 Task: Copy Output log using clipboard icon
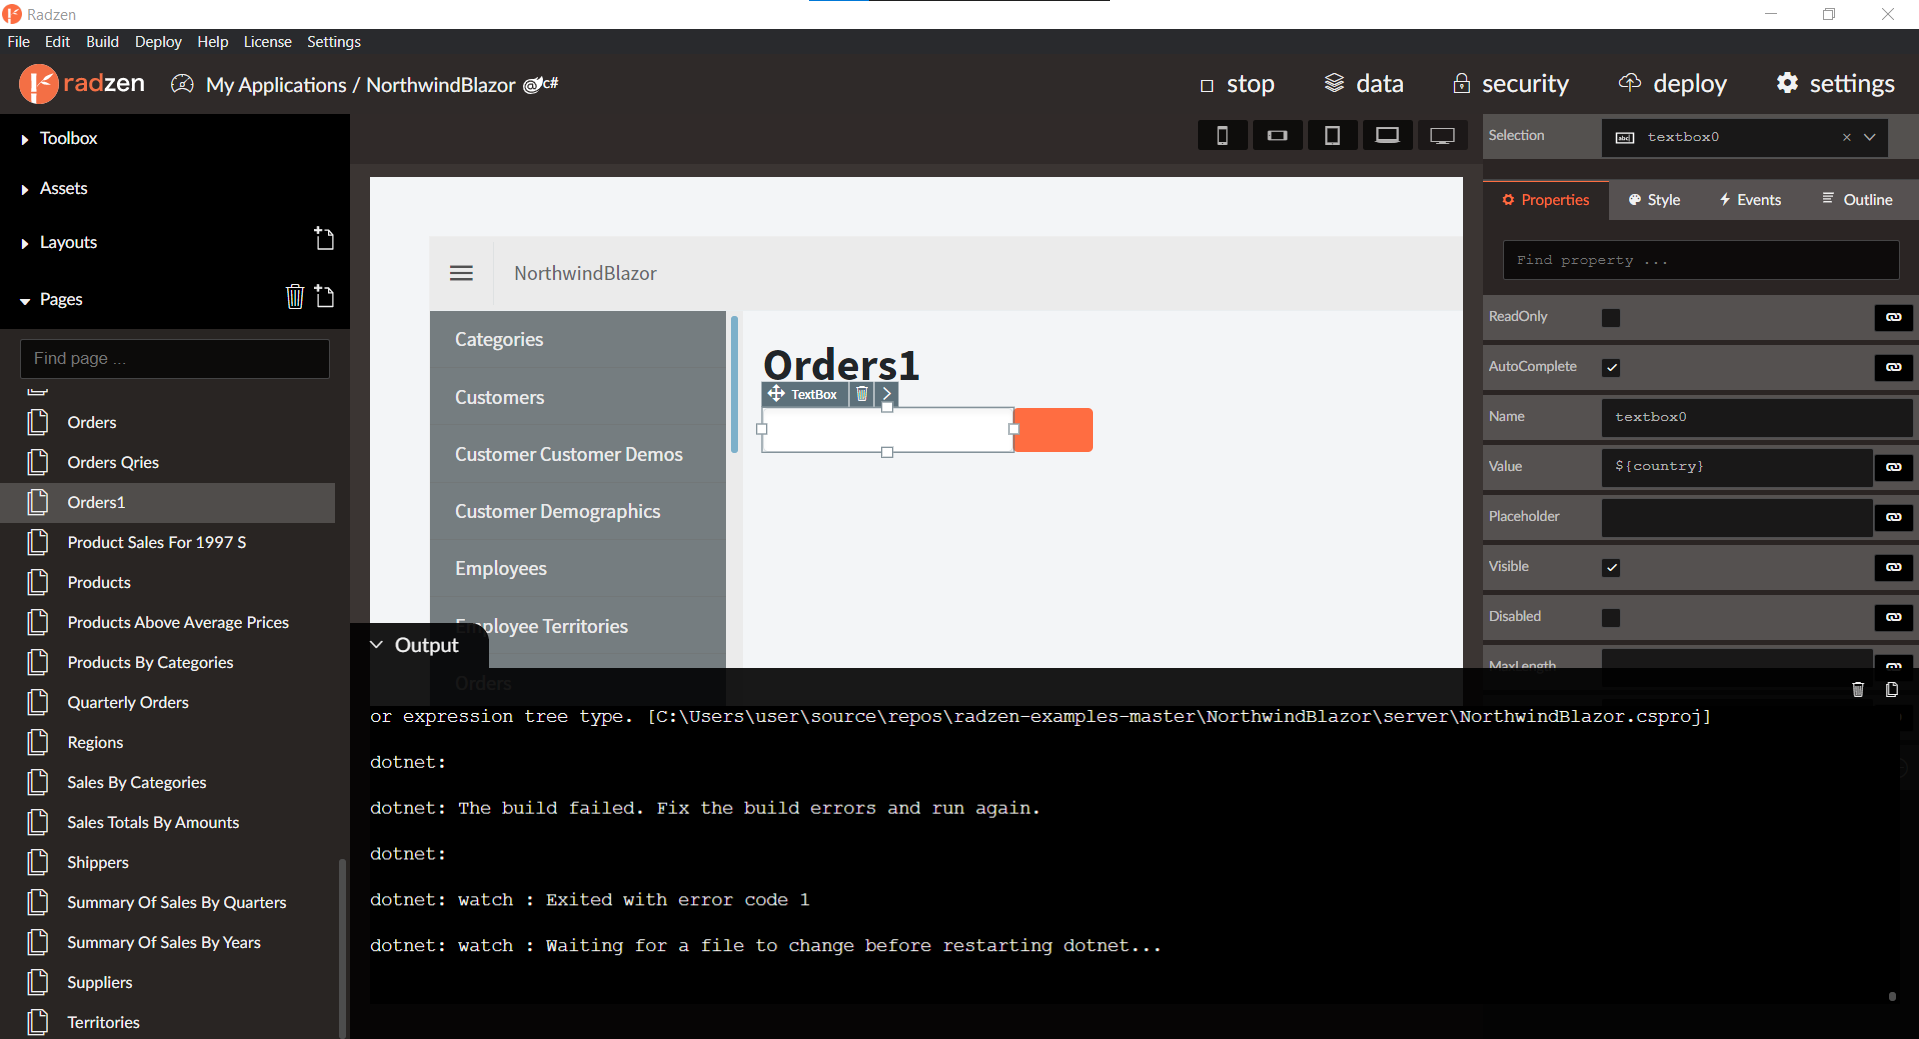tap(1891, 690)
